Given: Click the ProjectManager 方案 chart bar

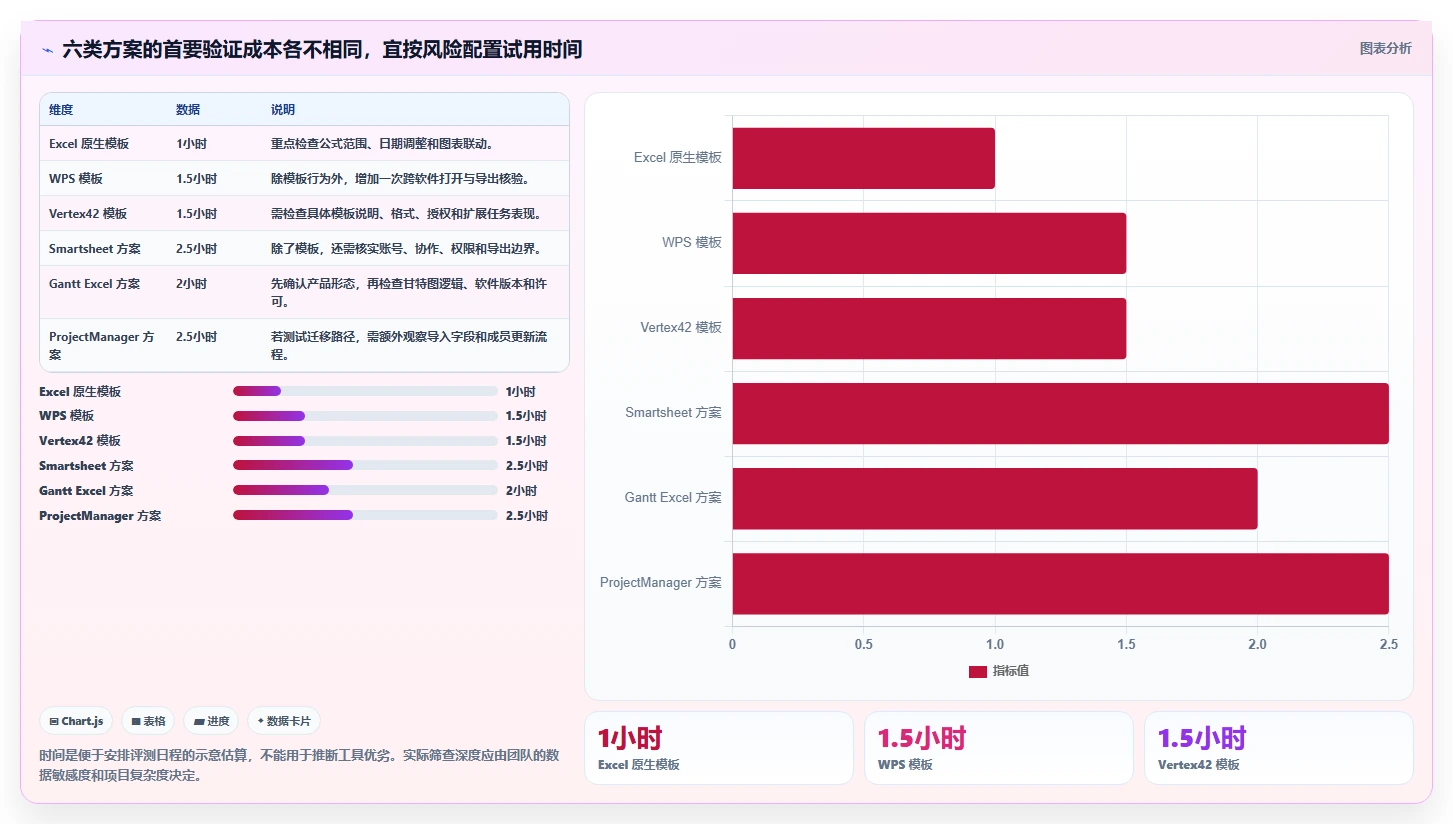Looking at the screenshot, I should point(1061,583).
